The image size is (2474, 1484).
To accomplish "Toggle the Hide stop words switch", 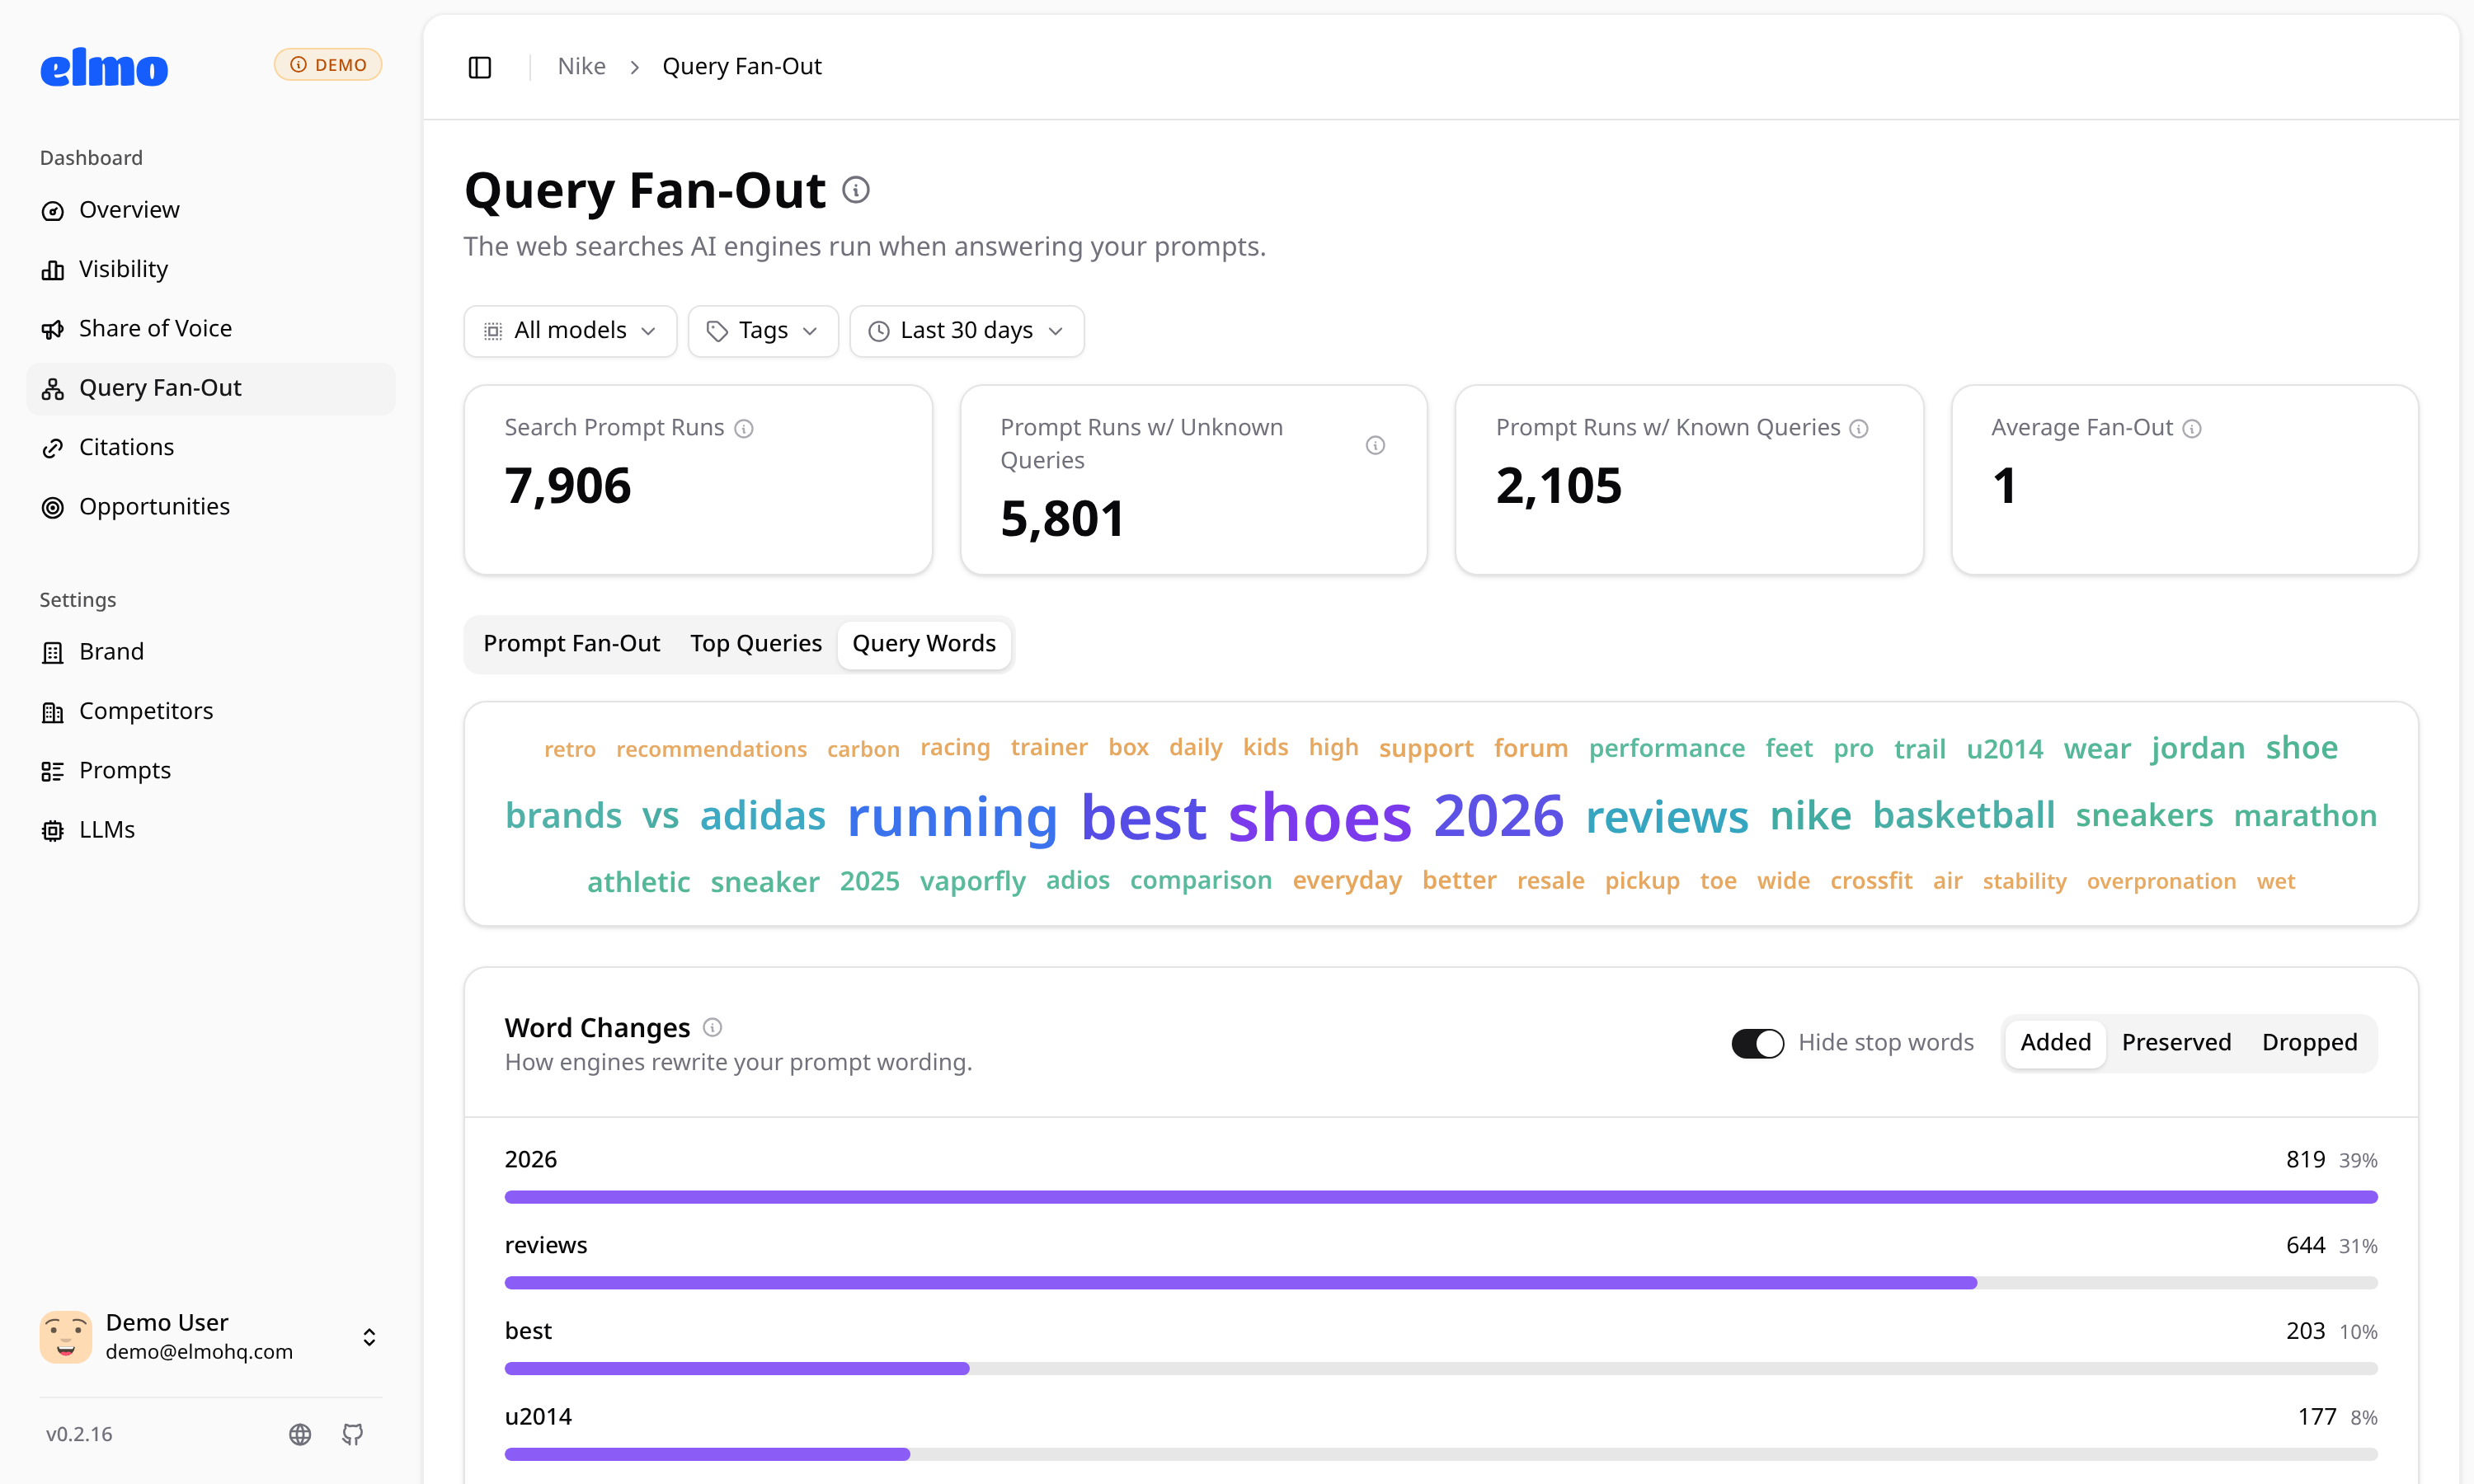I will point(1757,1043).
